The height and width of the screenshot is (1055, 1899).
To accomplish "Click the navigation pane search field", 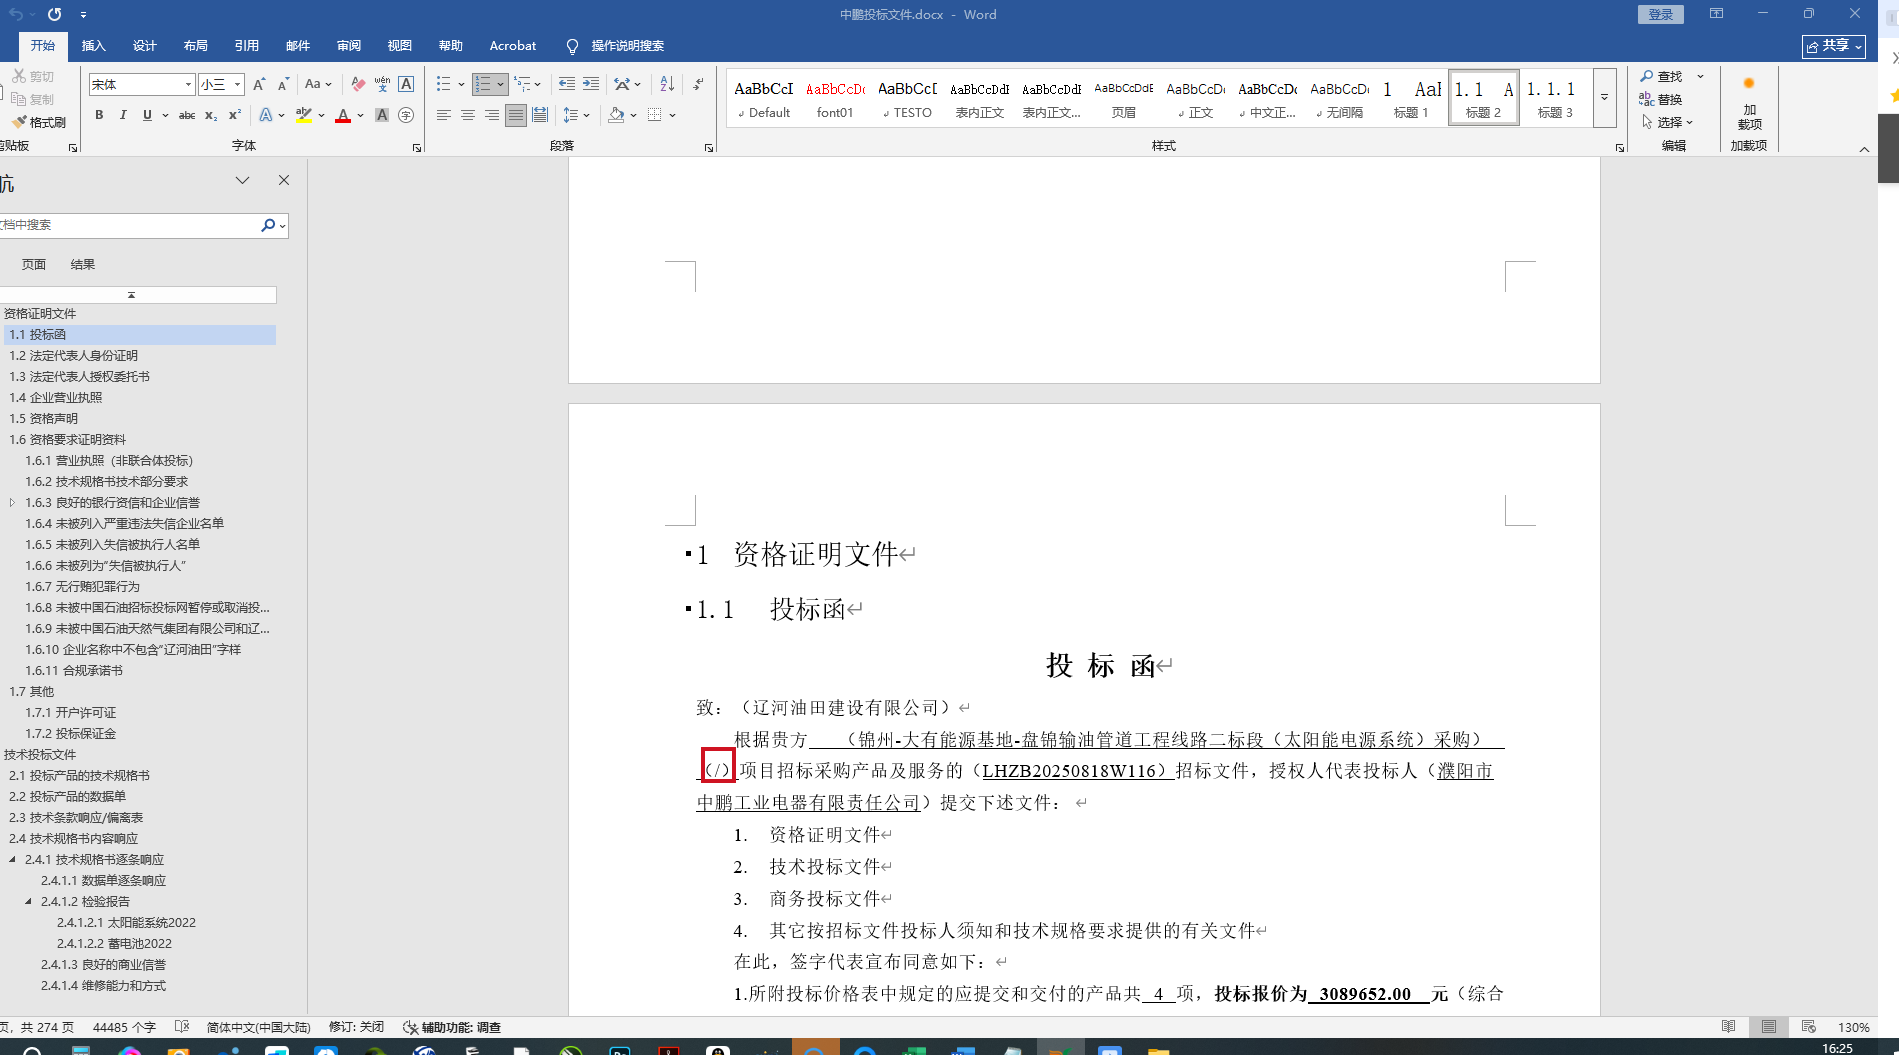I will click(128, 225).
